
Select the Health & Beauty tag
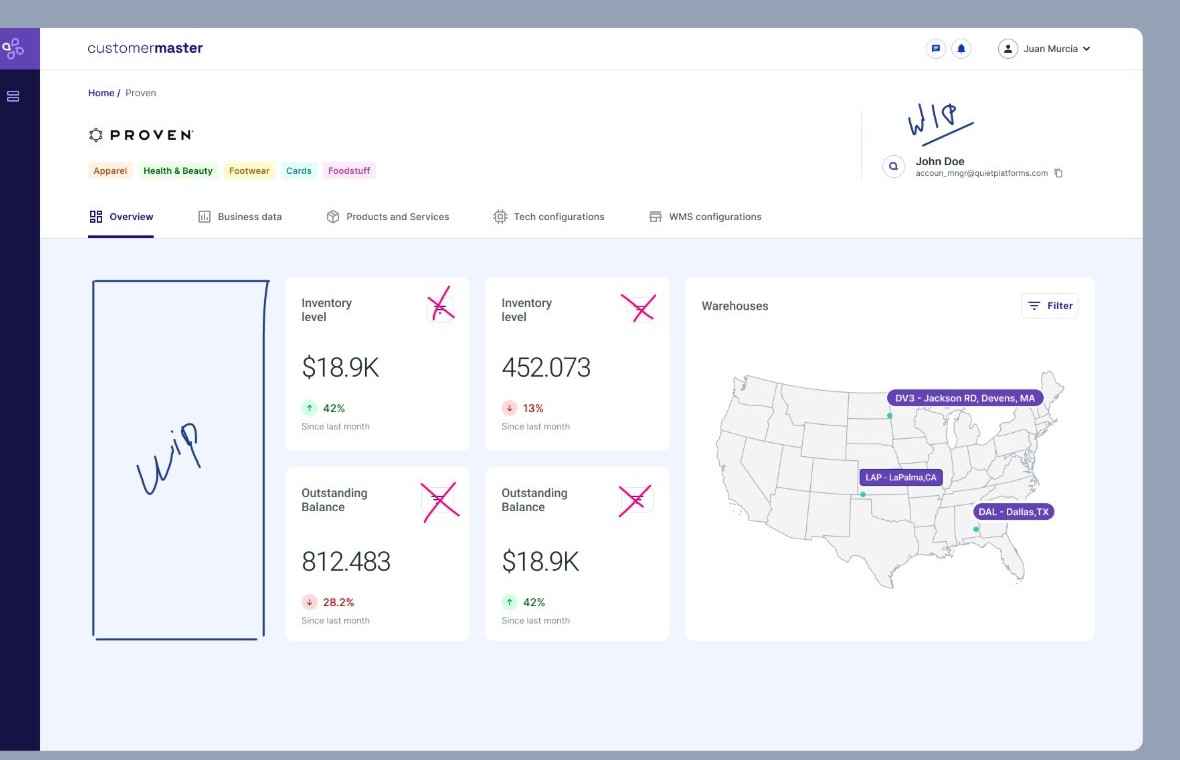click(178, 171)
